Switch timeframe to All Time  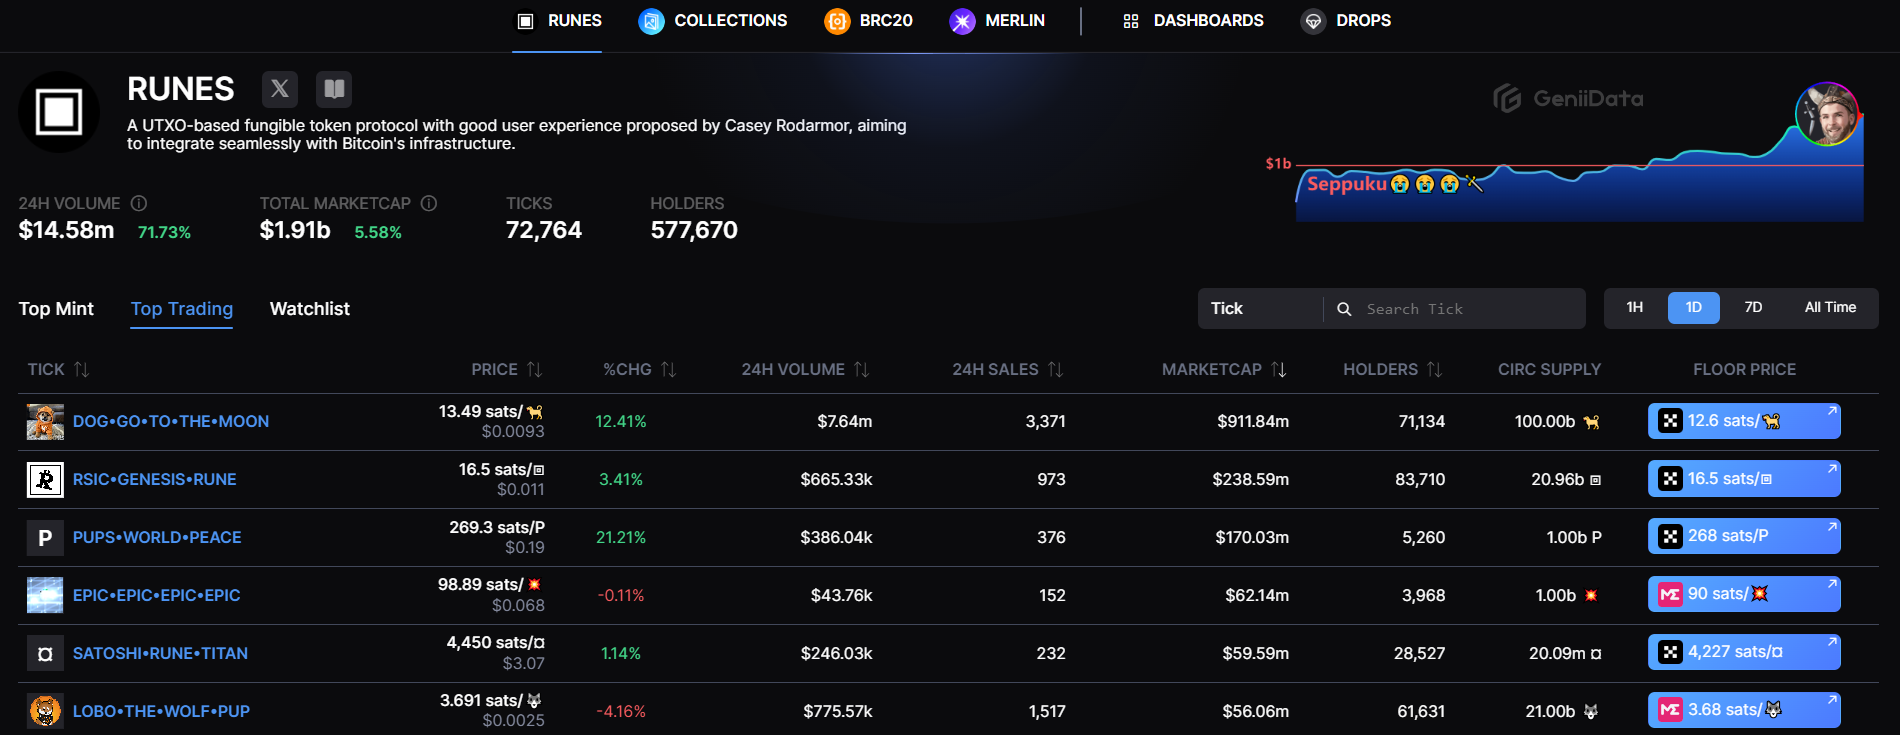(x=1829, y=308)
